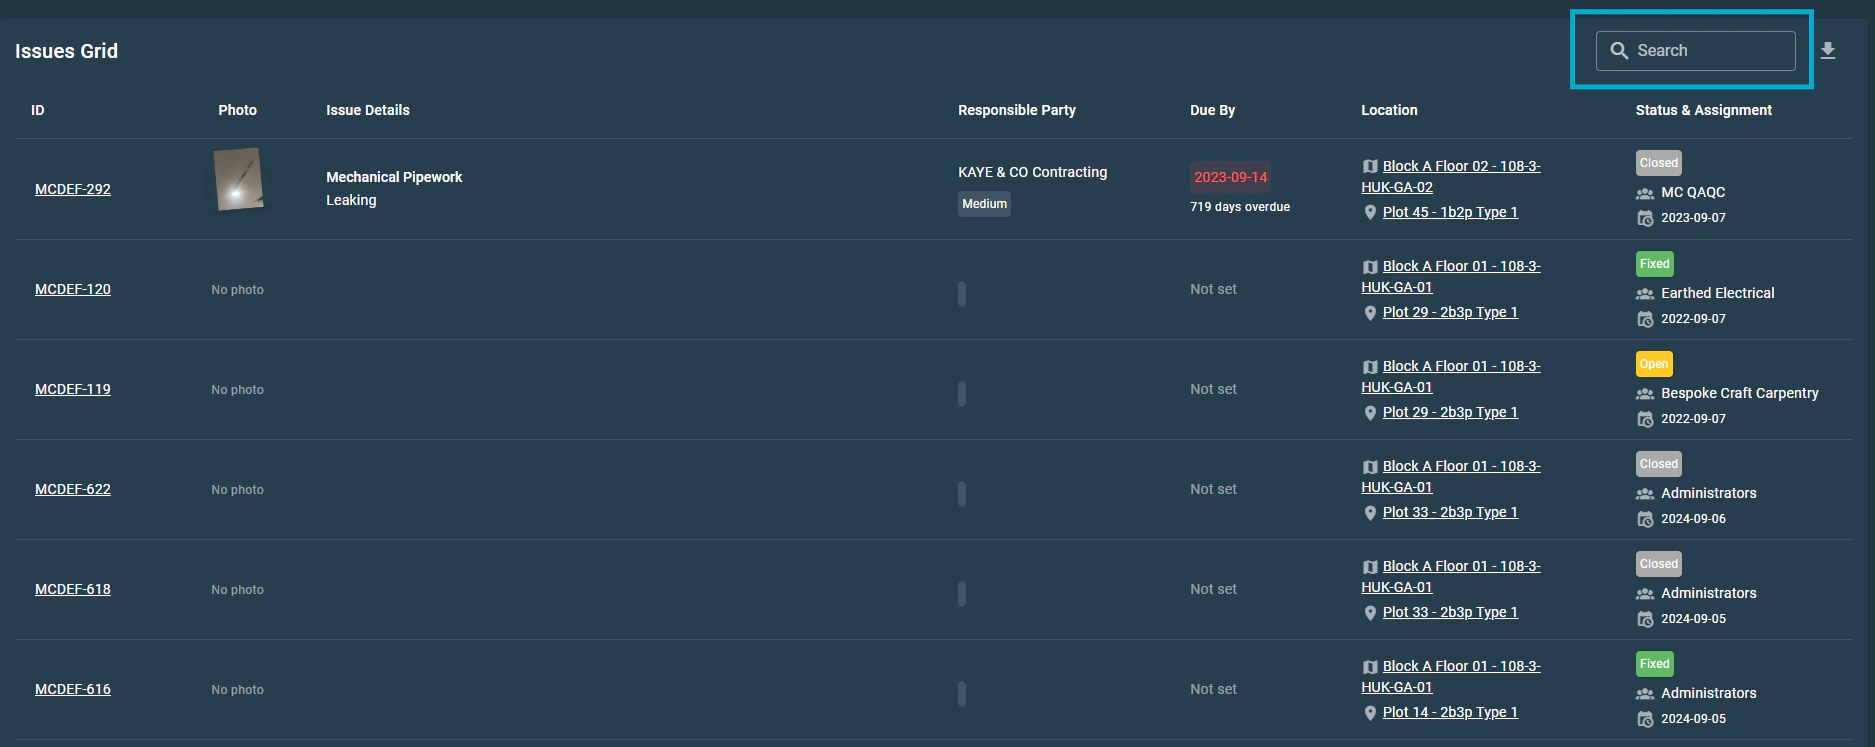
Task: Click the Closed badge on MCDEF-622
Action: tap(1658, 463)
